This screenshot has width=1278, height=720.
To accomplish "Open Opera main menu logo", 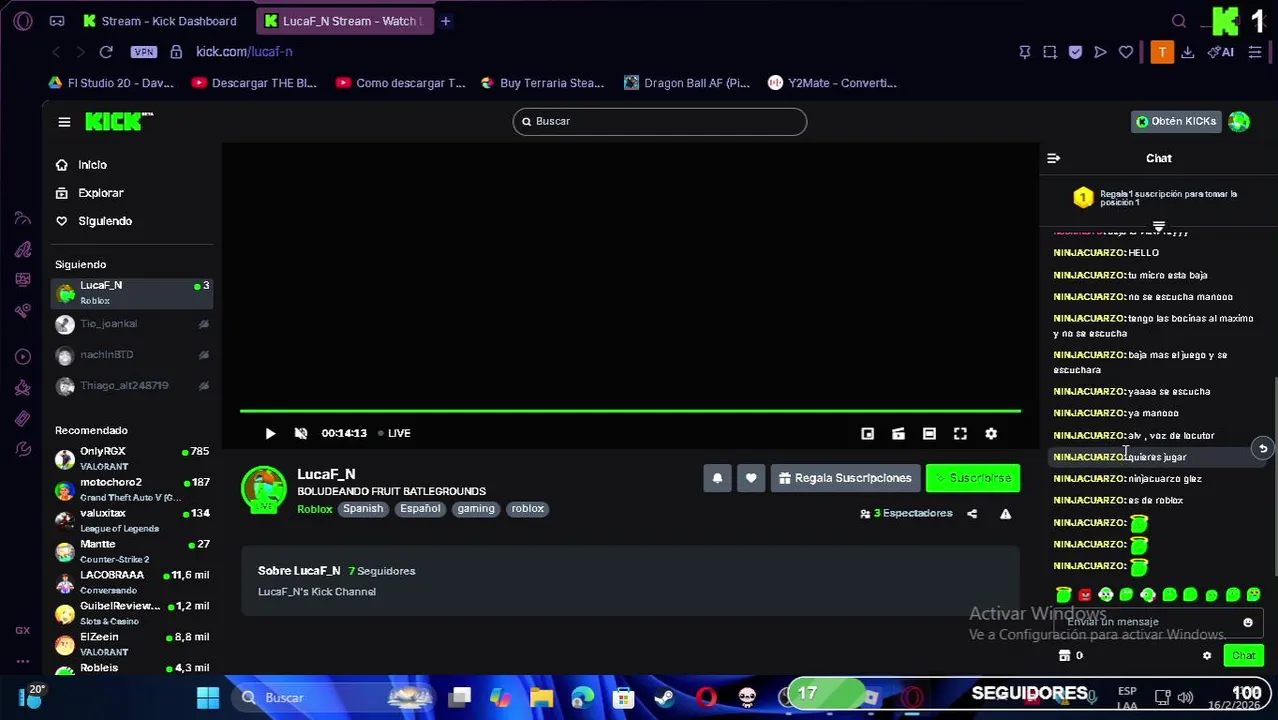I will click(23, 21).
